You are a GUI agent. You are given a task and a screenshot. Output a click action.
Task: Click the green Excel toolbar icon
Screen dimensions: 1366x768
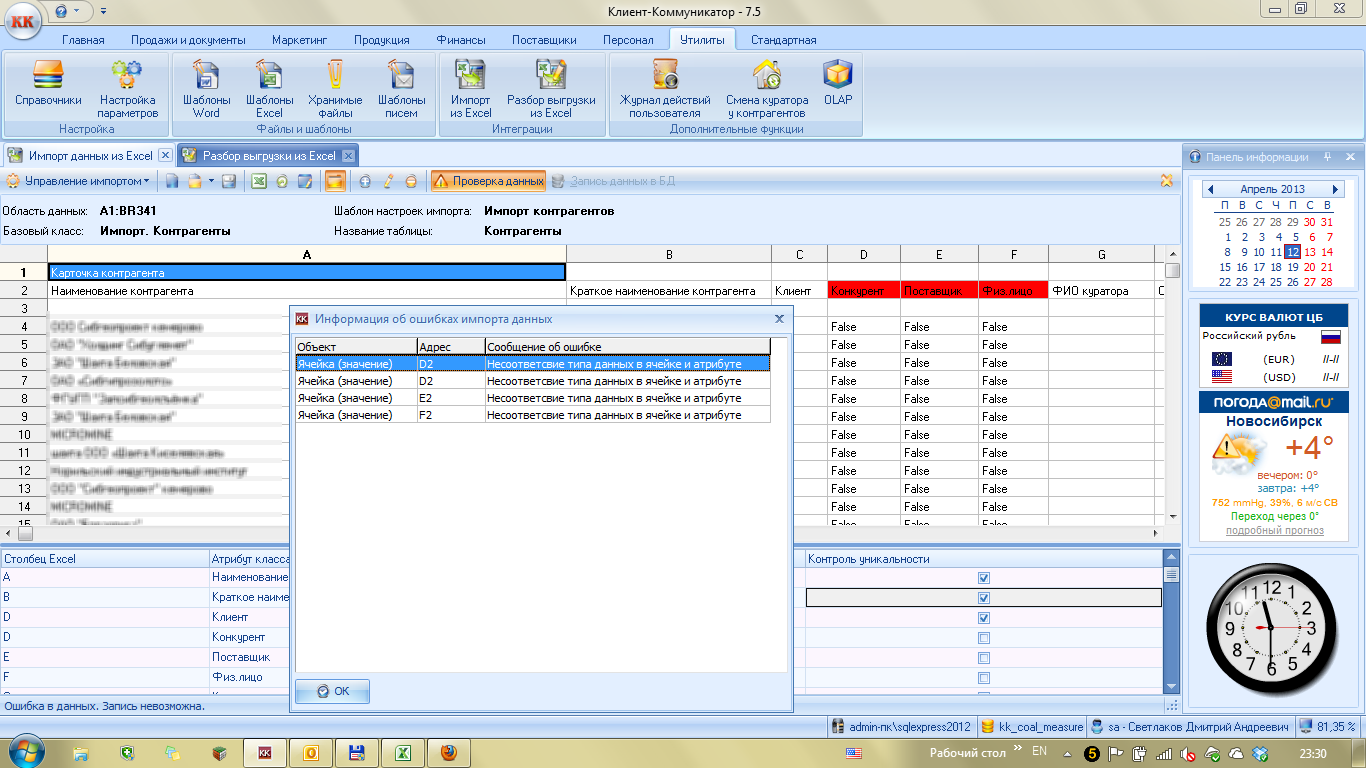[258, 181]
